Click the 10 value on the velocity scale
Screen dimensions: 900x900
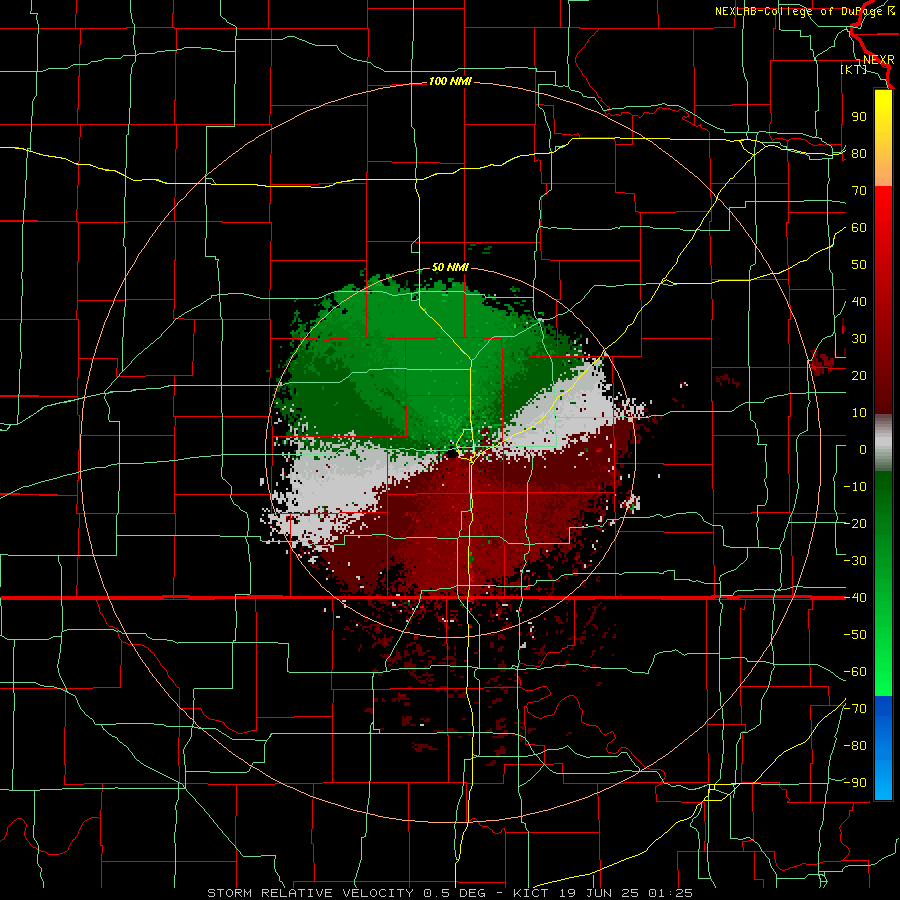[859, 413]
